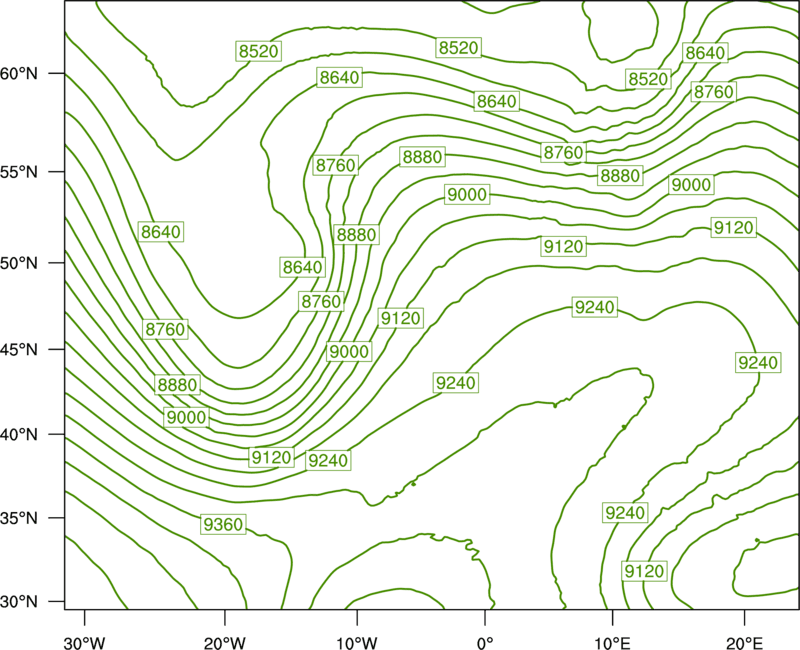Select the 10°E longitude axis label
The width and height of the screenshot is (800, 650).
[x=612, y=643]
